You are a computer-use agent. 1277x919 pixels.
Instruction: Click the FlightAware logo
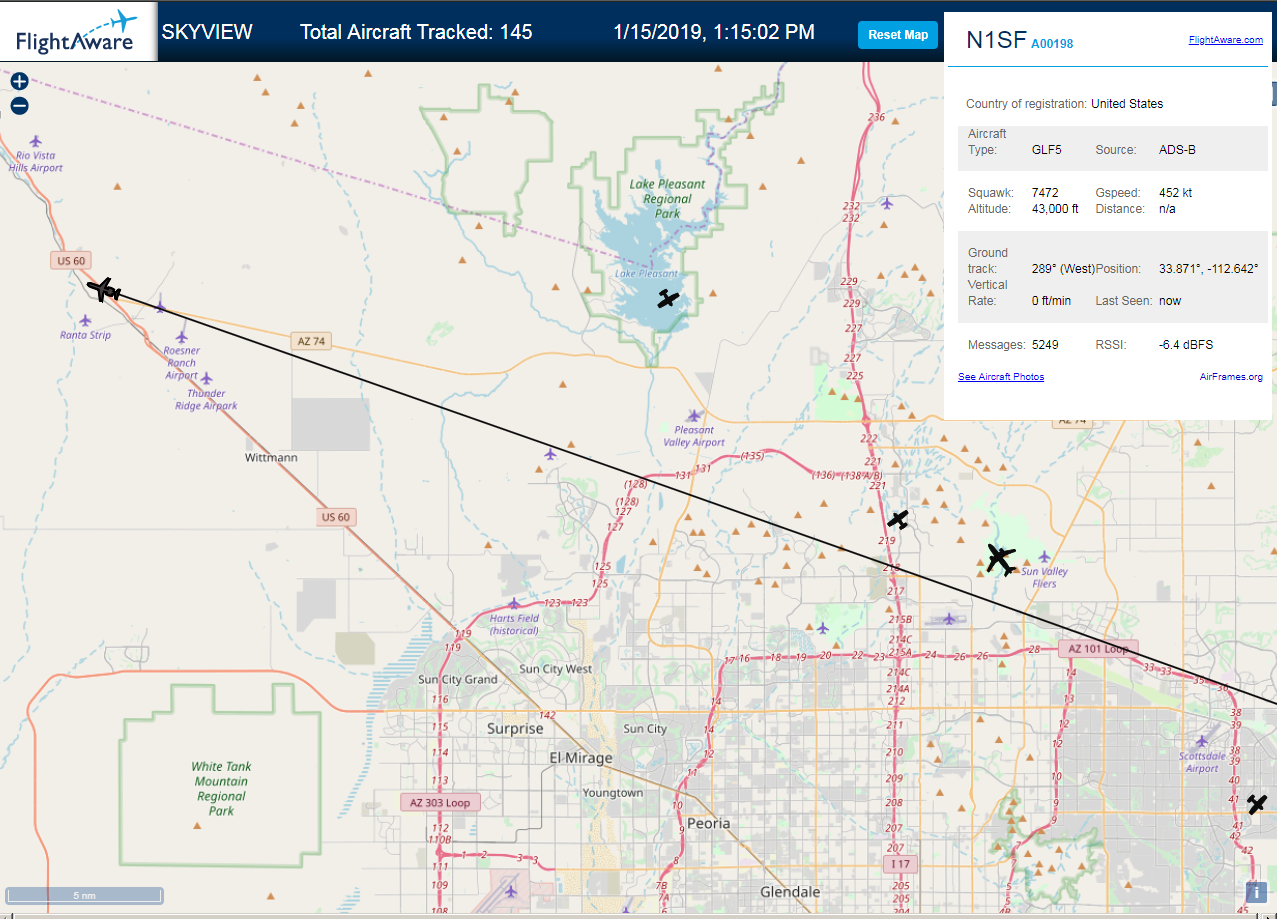click(x=78, y=32)
